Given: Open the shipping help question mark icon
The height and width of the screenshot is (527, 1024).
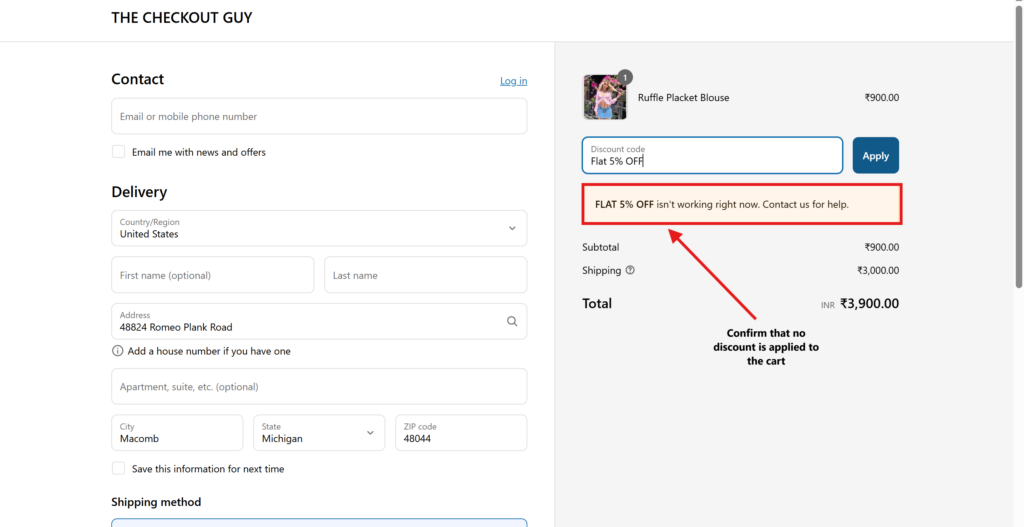Looking at the screenshot, I should pyautogui.click(x=630, y=270).
